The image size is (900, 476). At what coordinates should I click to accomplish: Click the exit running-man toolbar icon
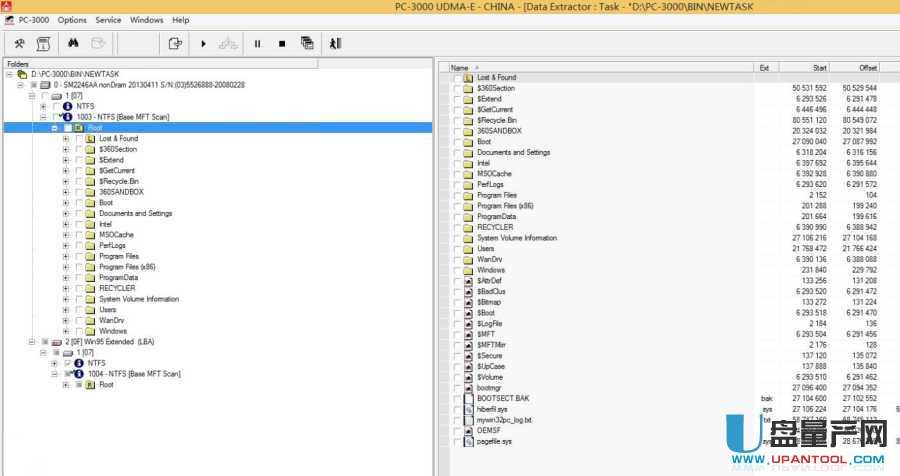coord(335,43)
